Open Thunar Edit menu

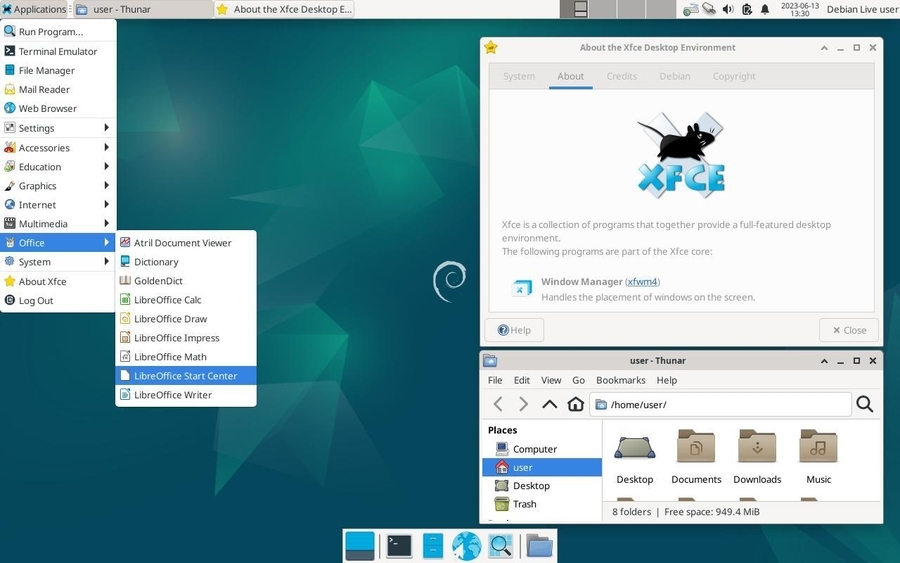pos(522,380)
